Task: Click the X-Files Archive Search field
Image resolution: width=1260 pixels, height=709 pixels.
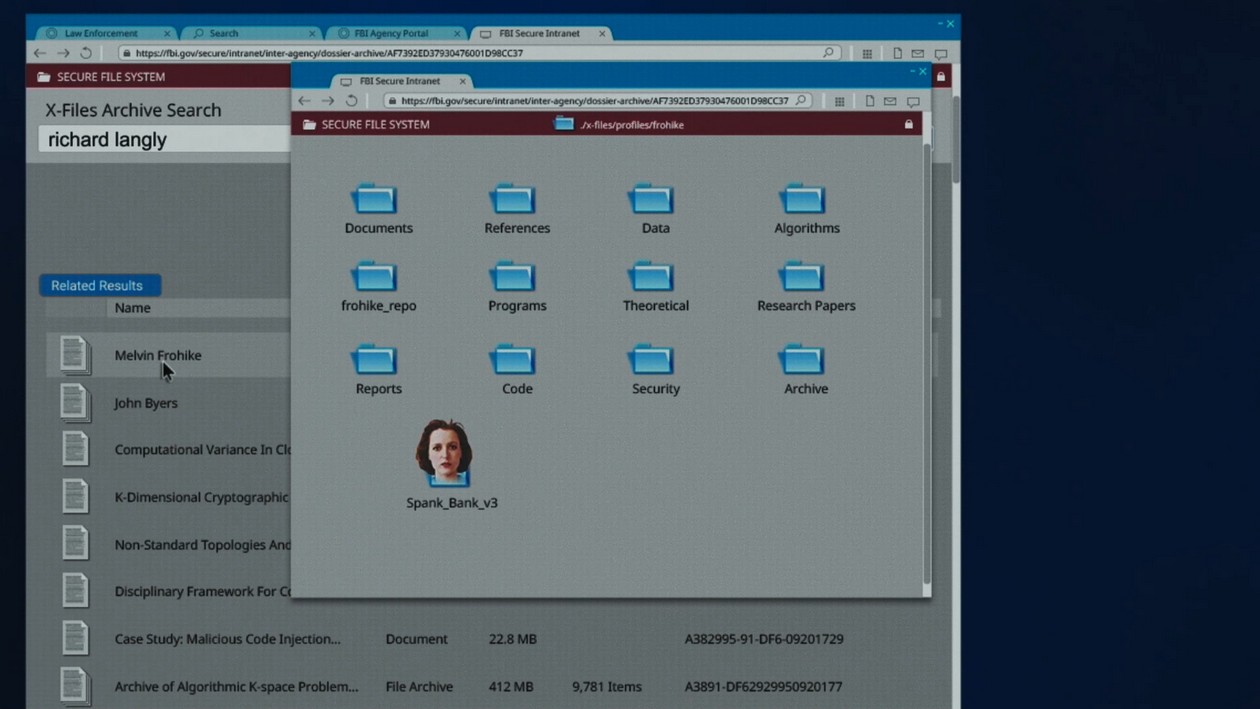Action: click(x=165, y=139)
